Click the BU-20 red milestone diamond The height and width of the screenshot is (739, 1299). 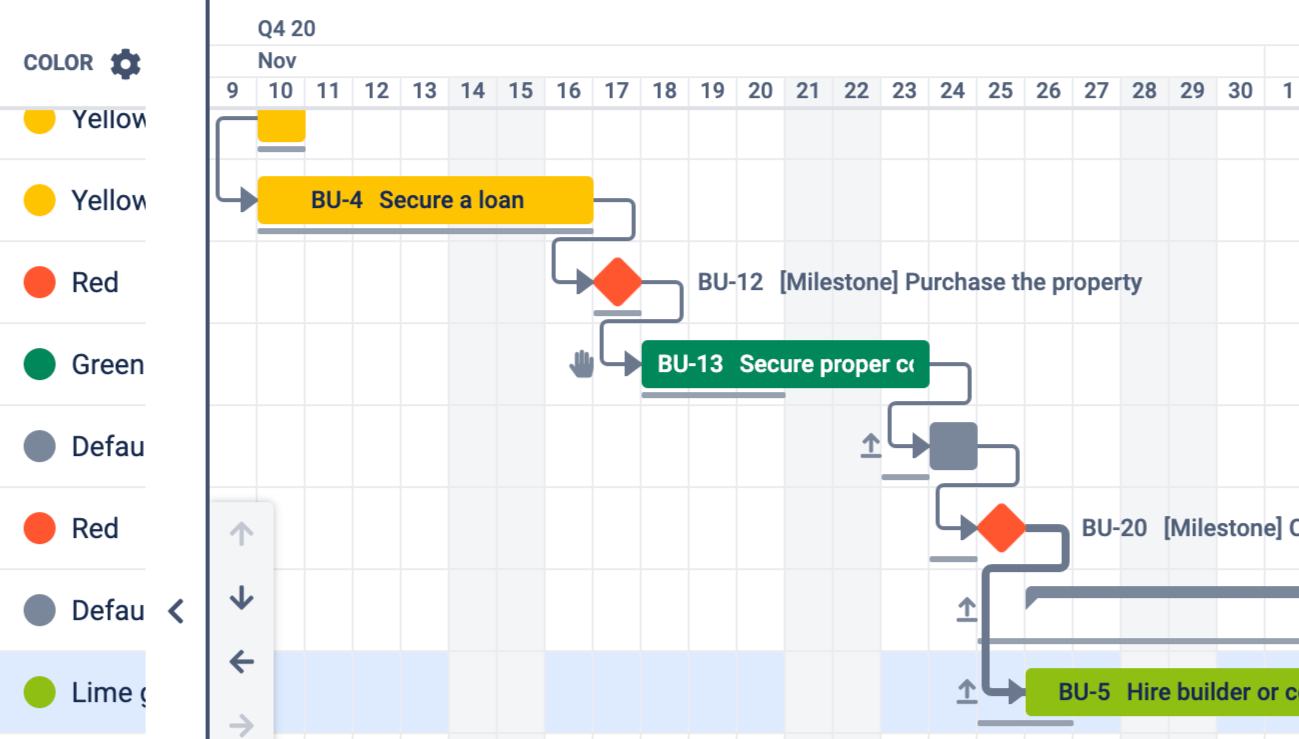(1001, 528)
